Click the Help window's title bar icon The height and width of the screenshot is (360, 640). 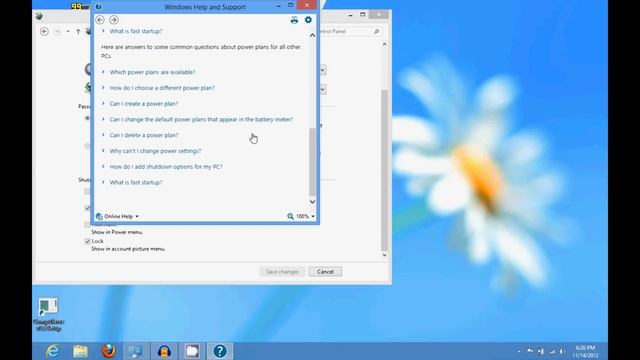click(98, 7)
